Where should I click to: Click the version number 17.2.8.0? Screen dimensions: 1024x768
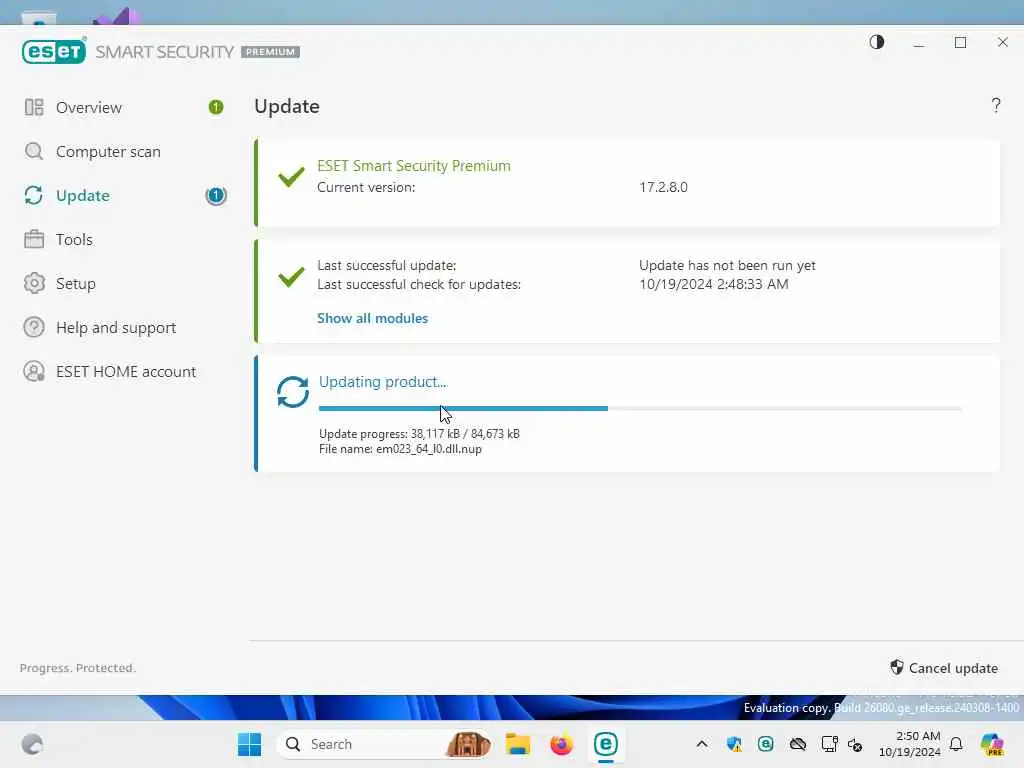pyautogui.click(x=664, y=187)
